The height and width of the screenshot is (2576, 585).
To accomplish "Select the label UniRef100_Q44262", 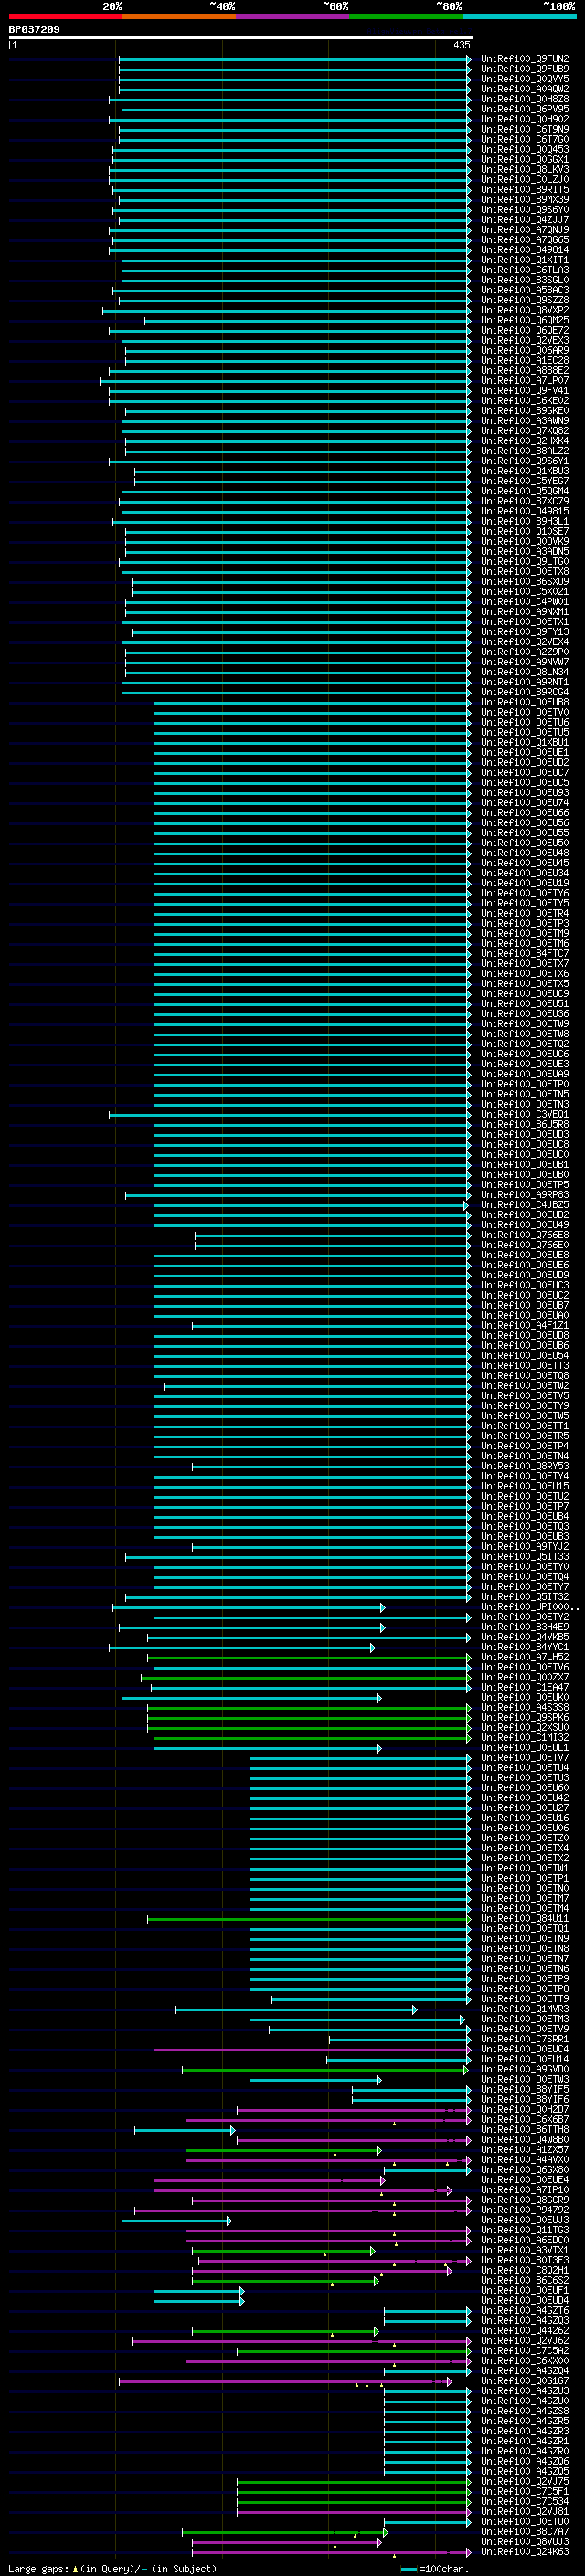I will (x=525, y=2330).
